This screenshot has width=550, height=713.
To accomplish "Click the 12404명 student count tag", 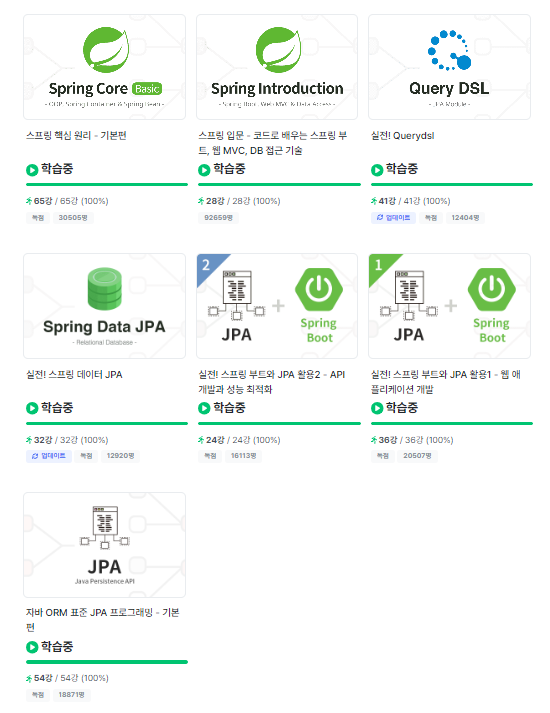I will coord(465,218).
